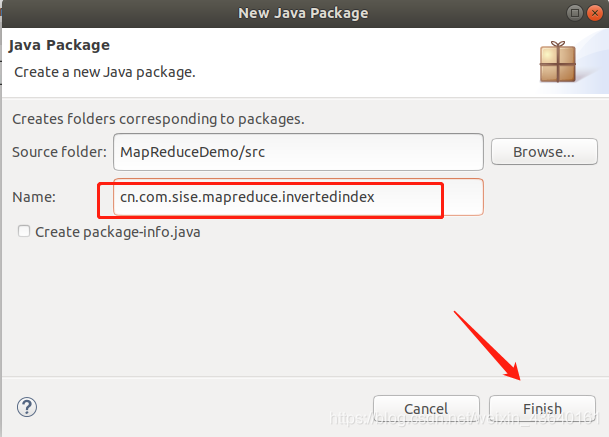Click the Java Package heading
This screenshot has width=609, height=437.
59,45
